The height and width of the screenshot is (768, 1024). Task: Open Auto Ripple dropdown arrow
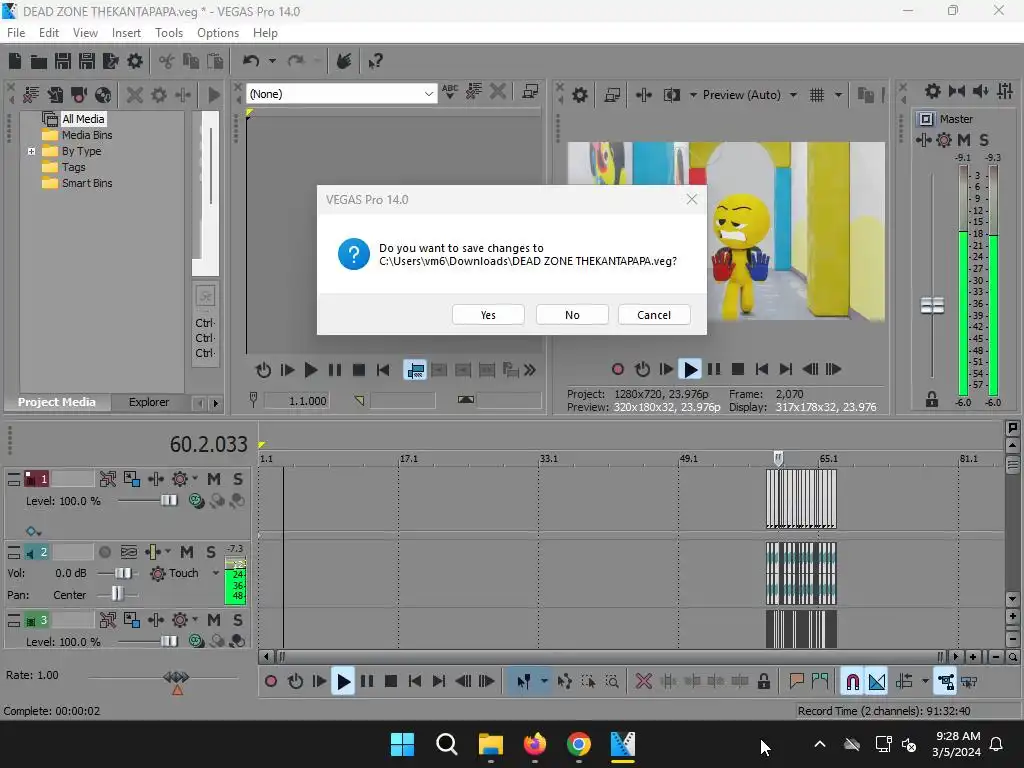(x=925, y=682)
